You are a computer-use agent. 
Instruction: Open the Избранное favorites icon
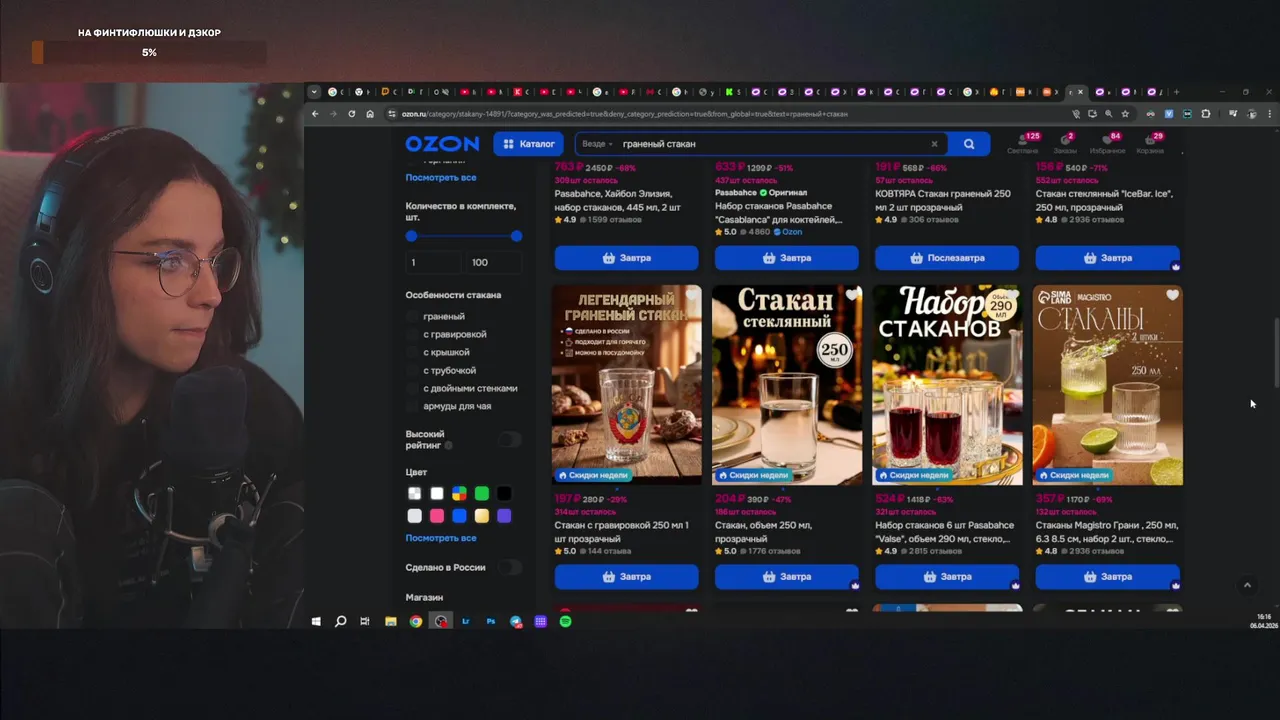1107,143
